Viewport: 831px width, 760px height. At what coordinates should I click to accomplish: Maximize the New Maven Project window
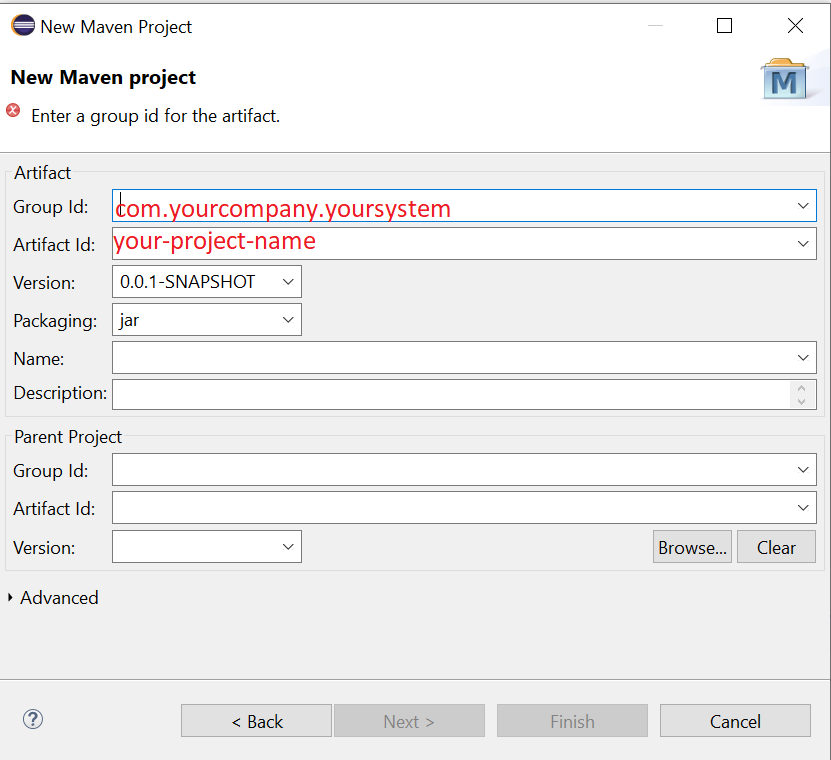tap(724, 25)
